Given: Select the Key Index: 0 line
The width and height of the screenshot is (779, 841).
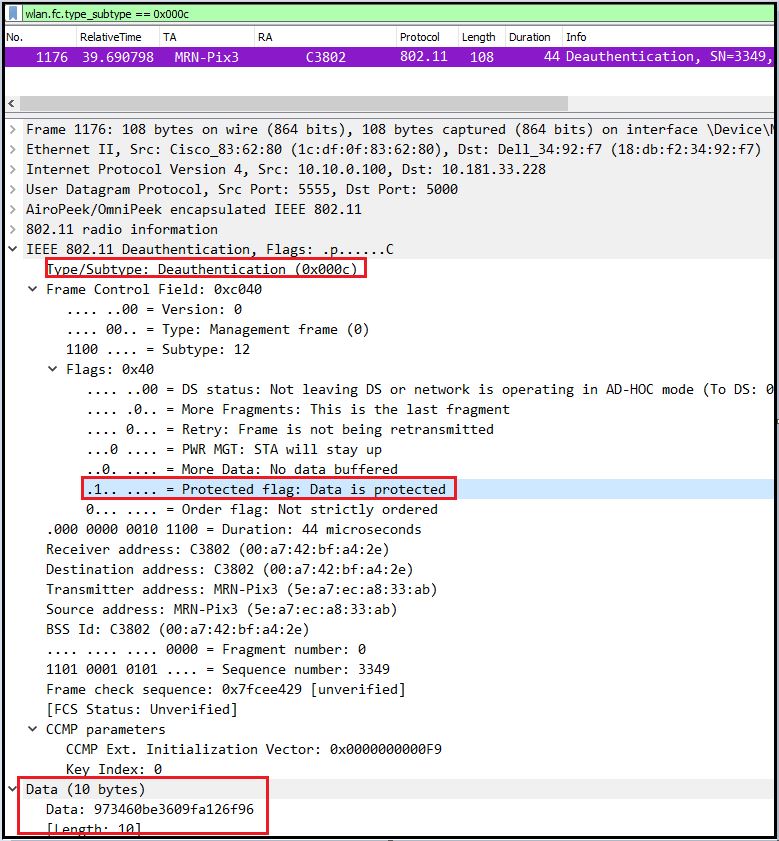Looking at the screenshot, I should [x=114, y=769].
